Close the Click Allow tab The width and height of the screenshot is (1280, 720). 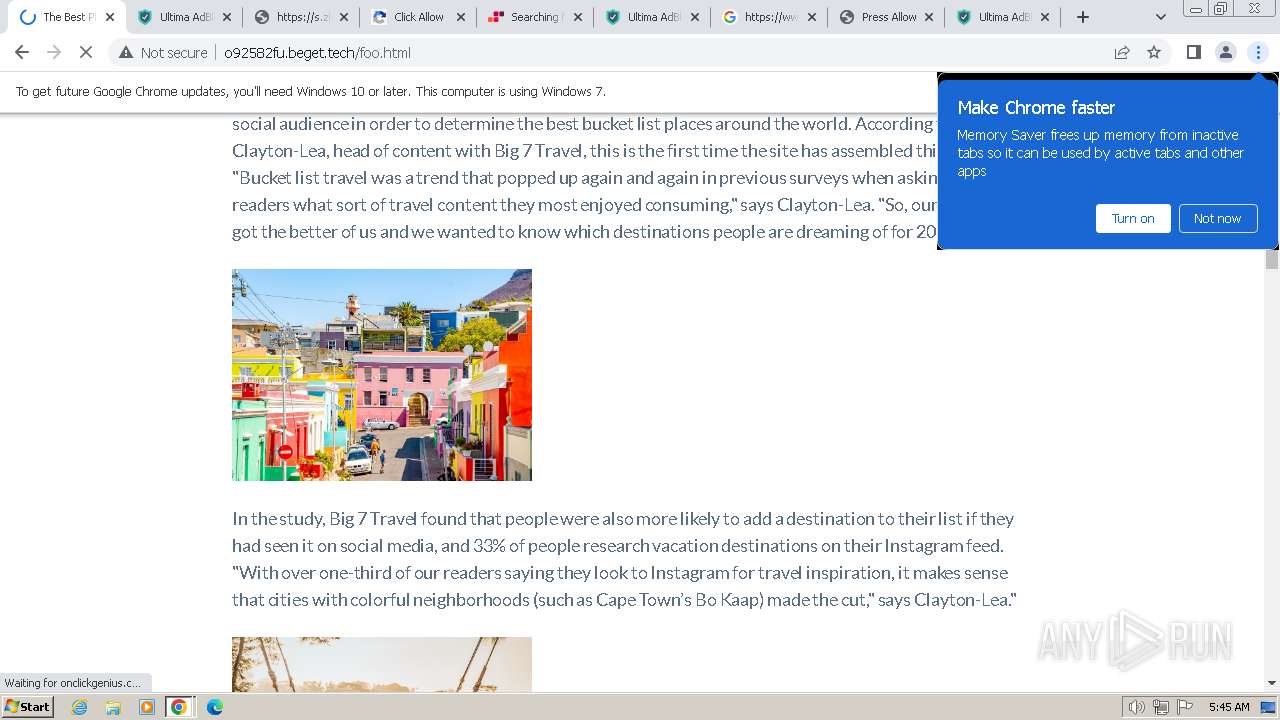click(461, 17)
